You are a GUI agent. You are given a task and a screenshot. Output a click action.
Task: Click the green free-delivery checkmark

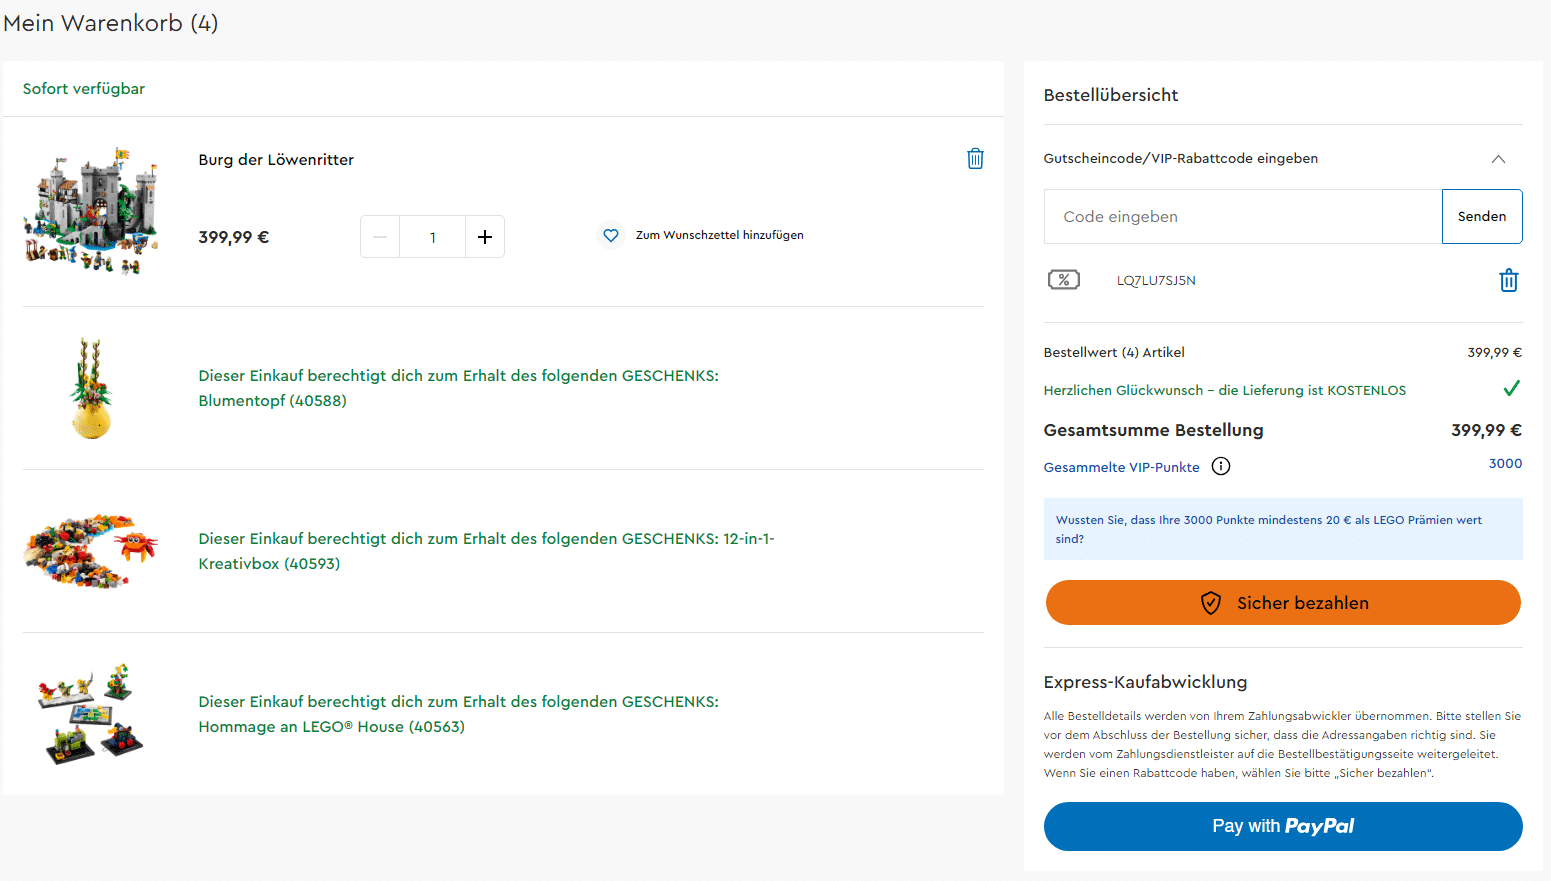point(1511,388)
